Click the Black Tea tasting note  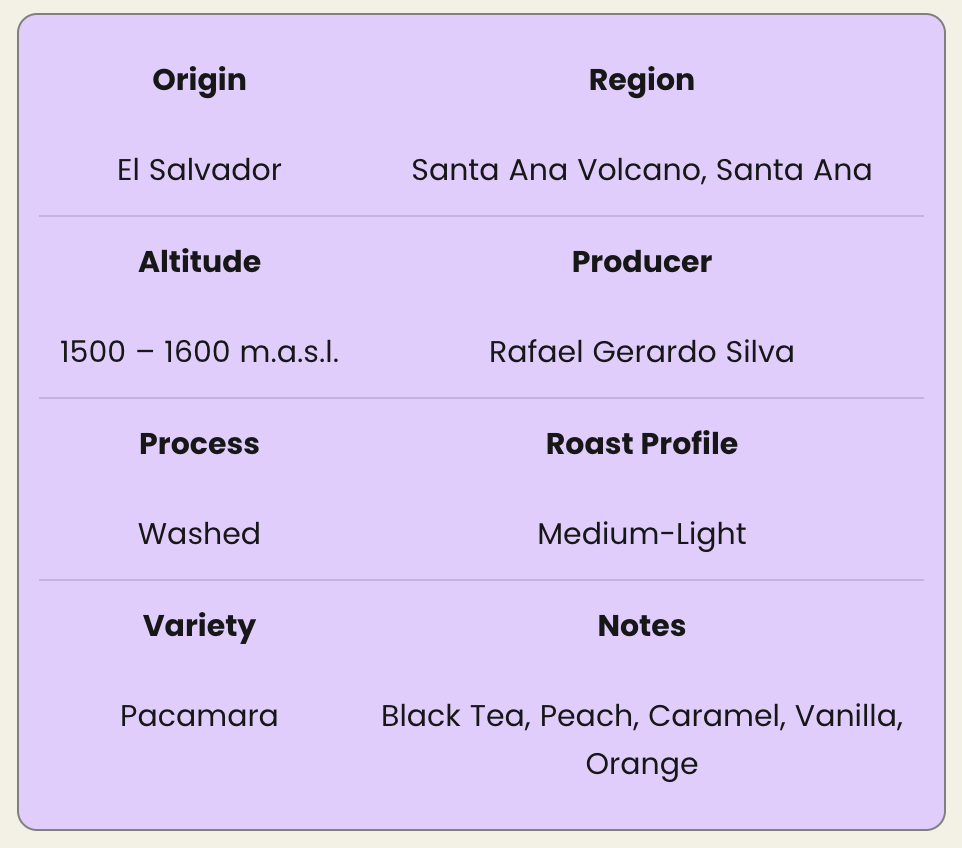click(452, 716)
